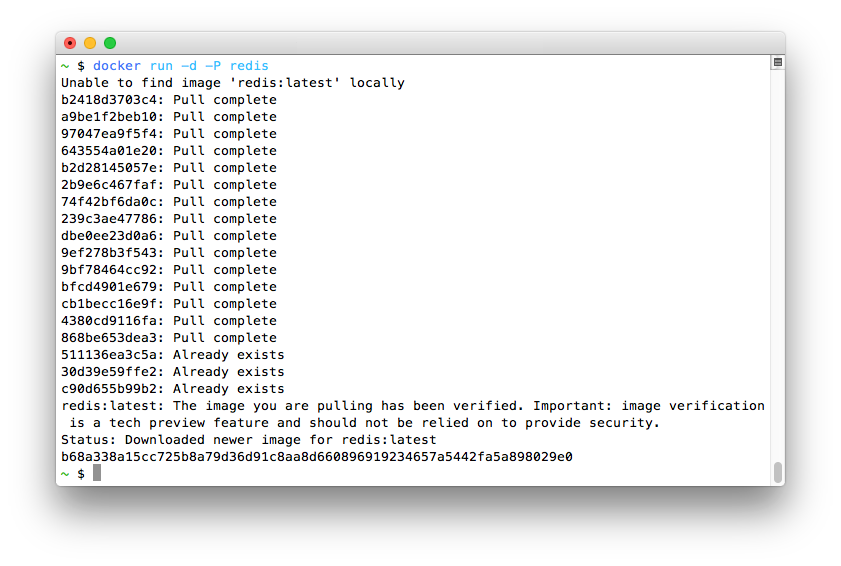Close the terminal window with red button
This screenshot has height=566, width=841.
coord(70,43)
